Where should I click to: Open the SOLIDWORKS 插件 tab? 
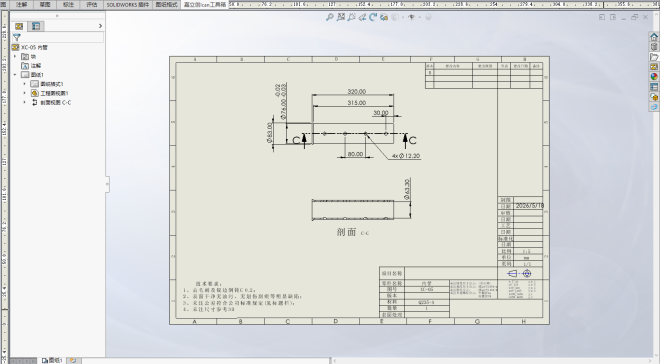(128, 5)
